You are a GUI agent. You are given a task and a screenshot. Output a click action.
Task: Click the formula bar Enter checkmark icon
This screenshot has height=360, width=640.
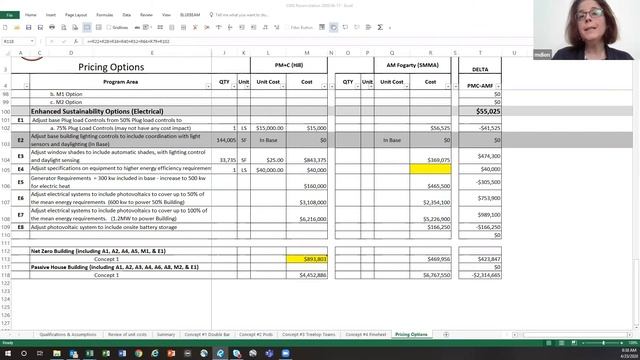pos(64,41)
